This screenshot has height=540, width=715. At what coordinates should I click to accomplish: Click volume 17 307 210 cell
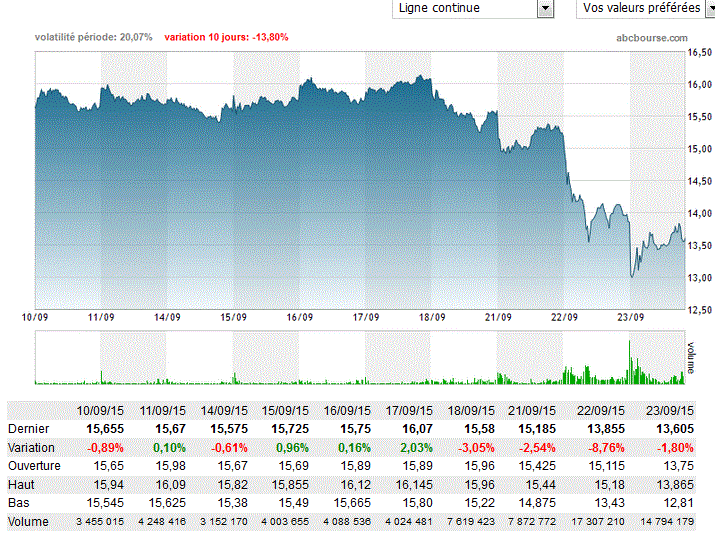pyautogui.click(x=598, y=521)
